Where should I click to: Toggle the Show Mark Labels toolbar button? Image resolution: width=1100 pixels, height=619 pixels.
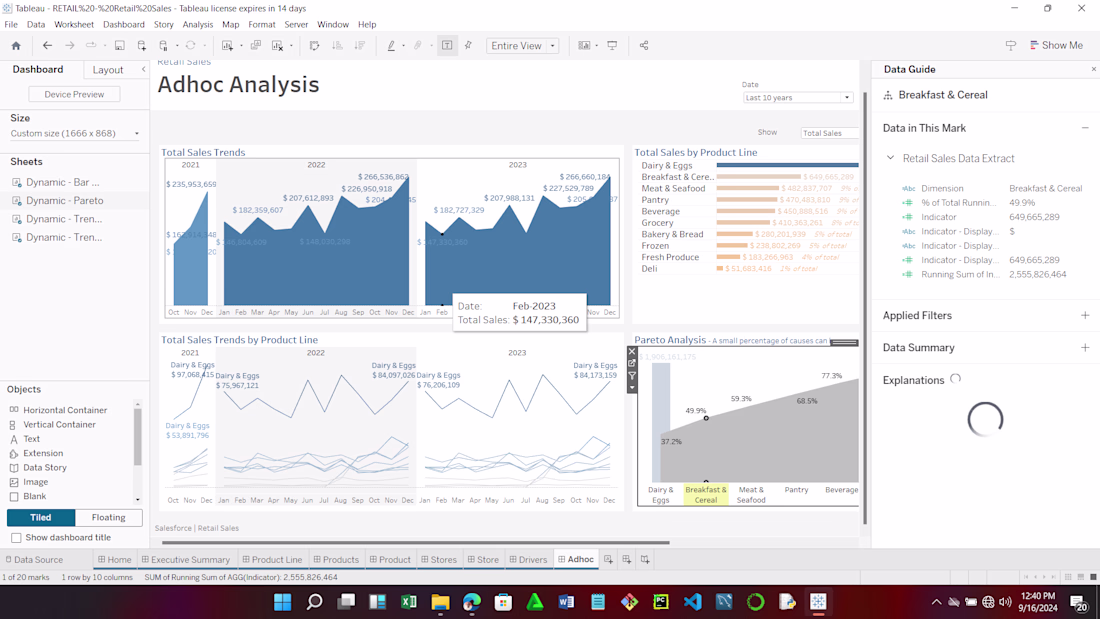click(447, 46)
